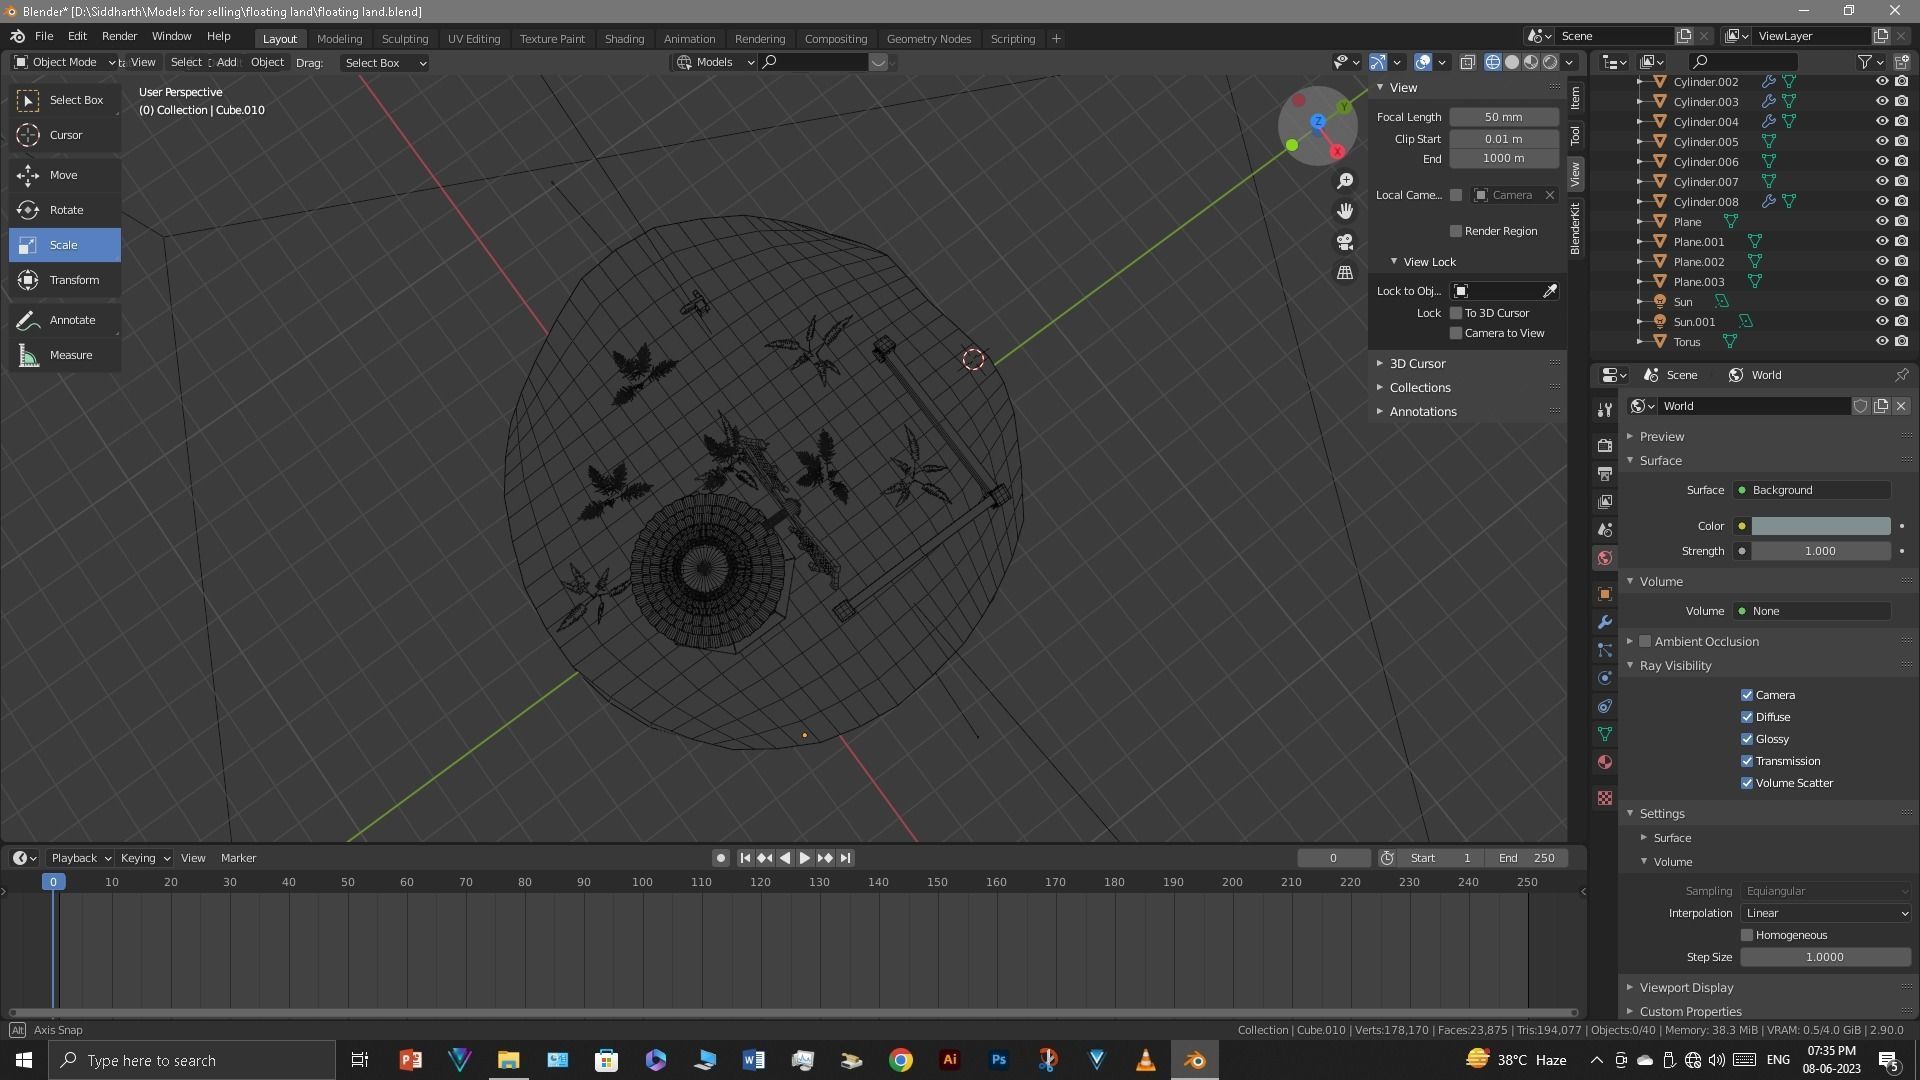Expand the 3D Cursor panel
Viewport: 1920px width, 1080px height.
[1417, 363]
